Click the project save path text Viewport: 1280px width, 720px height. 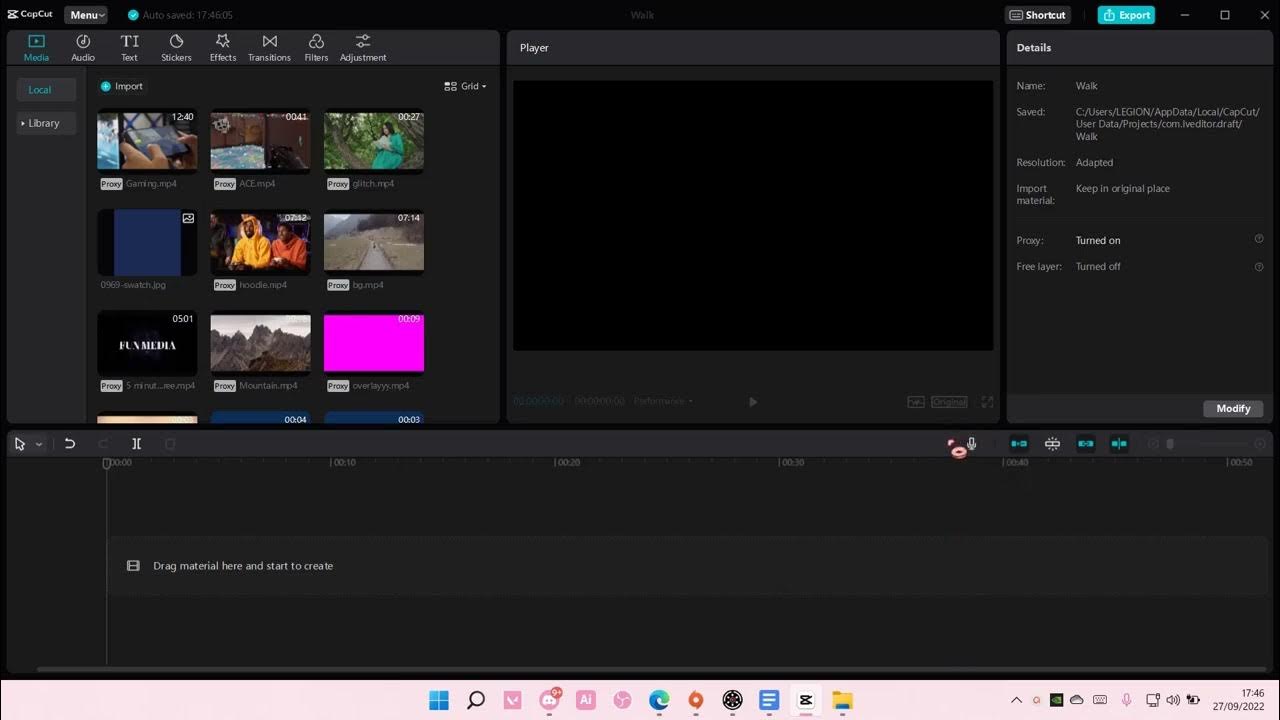(x=1168, y=124)
